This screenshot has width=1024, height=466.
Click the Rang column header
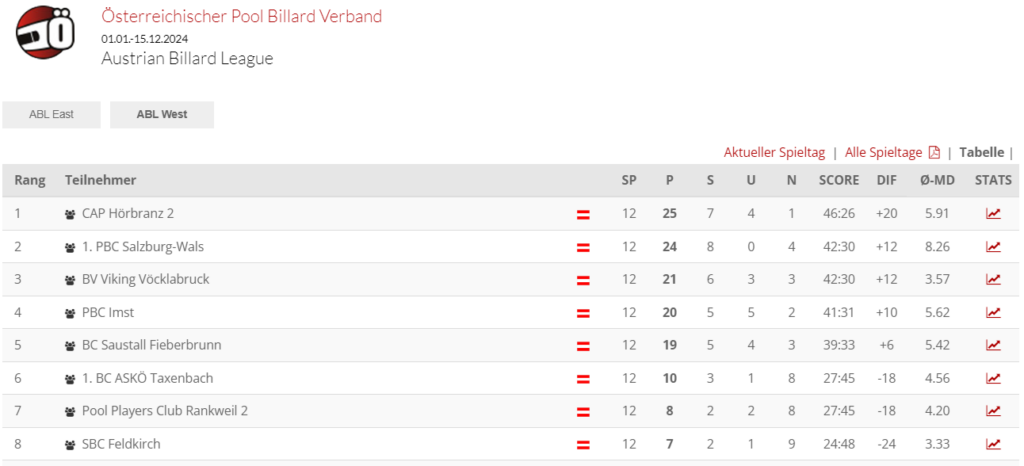click(30, 180)
